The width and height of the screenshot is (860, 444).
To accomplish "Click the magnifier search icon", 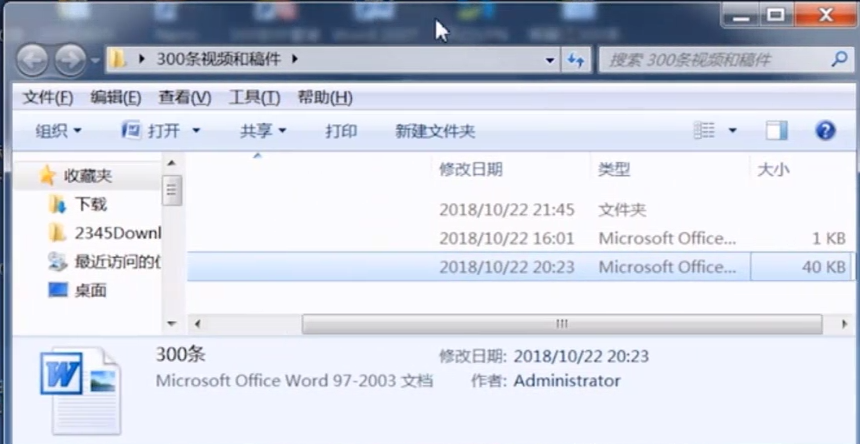I will pyautogui.click(x=839, y=59).
